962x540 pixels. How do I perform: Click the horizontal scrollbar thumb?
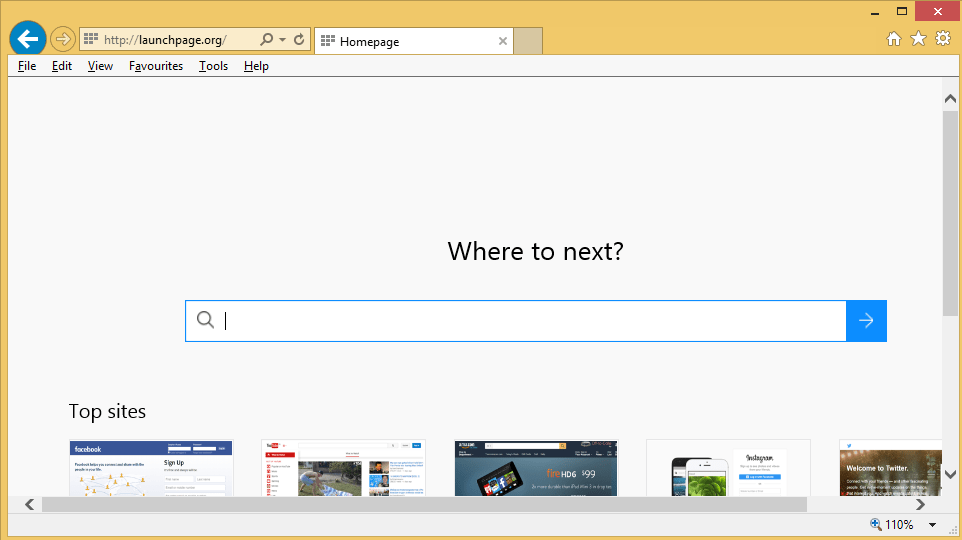[424, 504]
